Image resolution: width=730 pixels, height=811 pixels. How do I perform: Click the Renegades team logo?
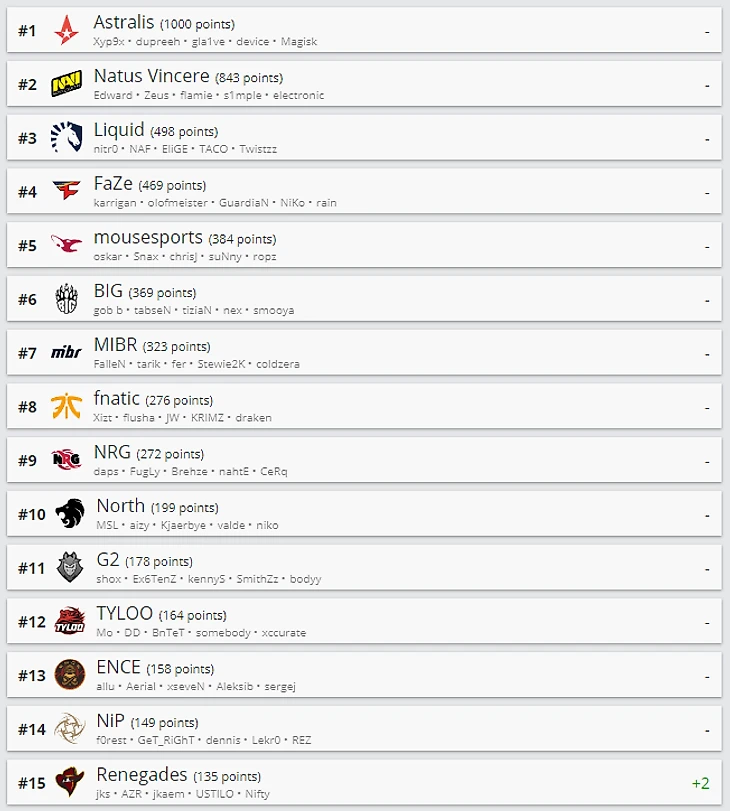click(70, 782)
